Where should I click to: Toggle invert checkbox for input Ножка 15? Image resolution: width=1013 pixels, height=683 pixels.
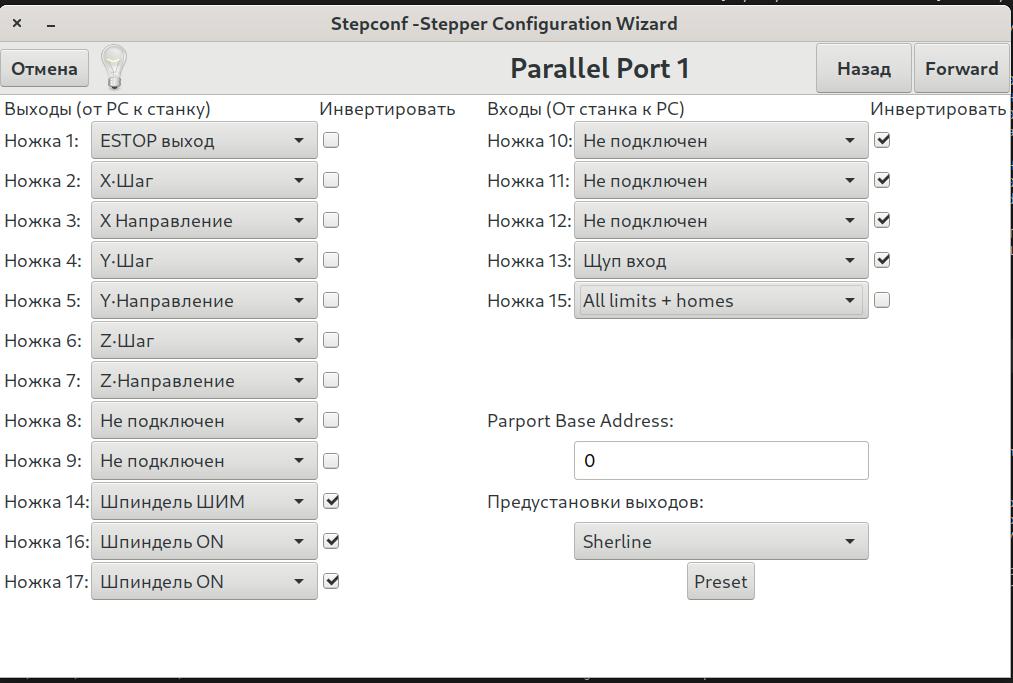tap(882, 300)
